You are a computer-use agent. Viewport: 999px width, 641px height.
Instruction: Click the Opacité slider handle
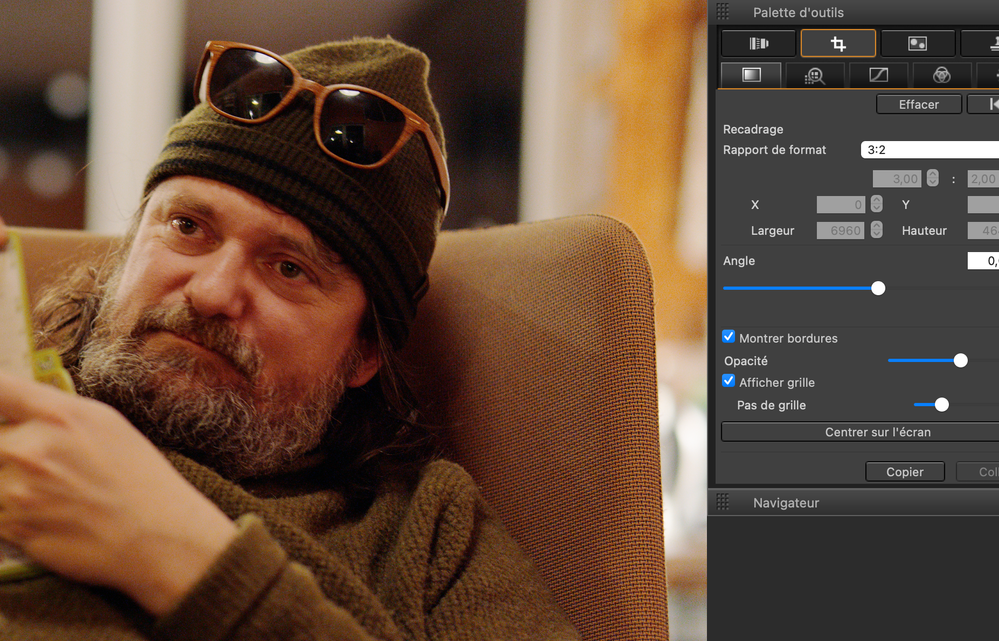click(960, 360)
